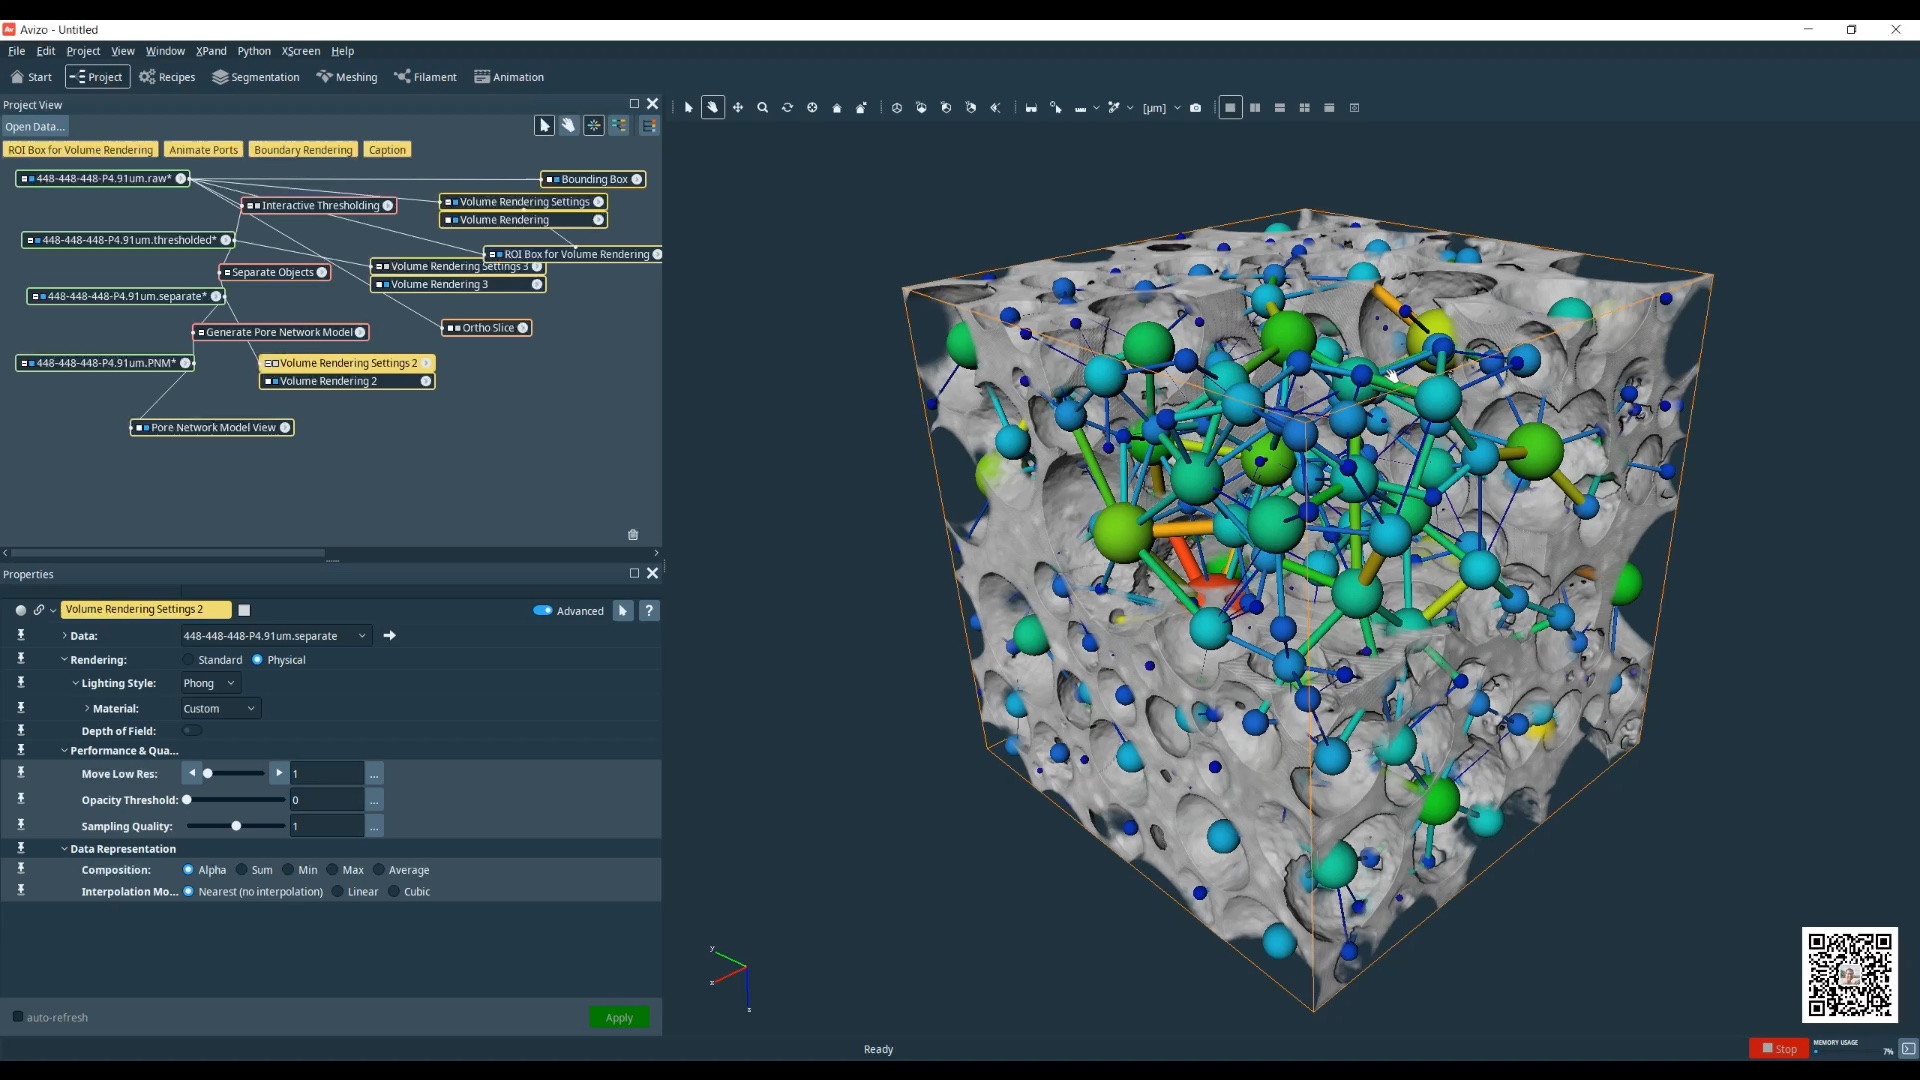This screenshot has width=1920, height=1080.
Task: Select single viewer layout
Action: coord(1230,108)
